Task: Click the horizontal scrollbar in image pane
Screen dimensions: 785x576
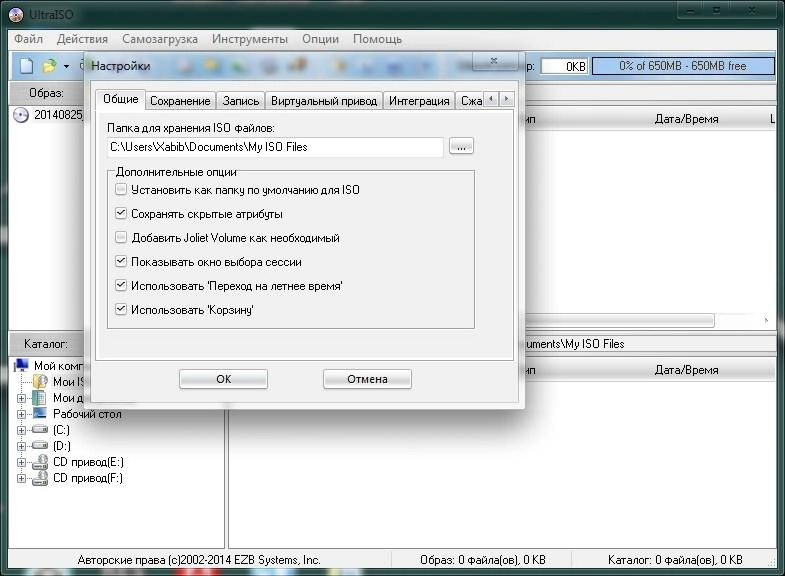Action: coord(620,320)
